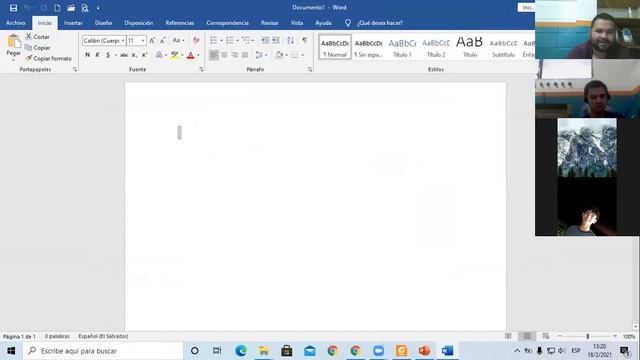640x360 pixels.
Task: Click multilevel list icon
Action: point(246,40)
